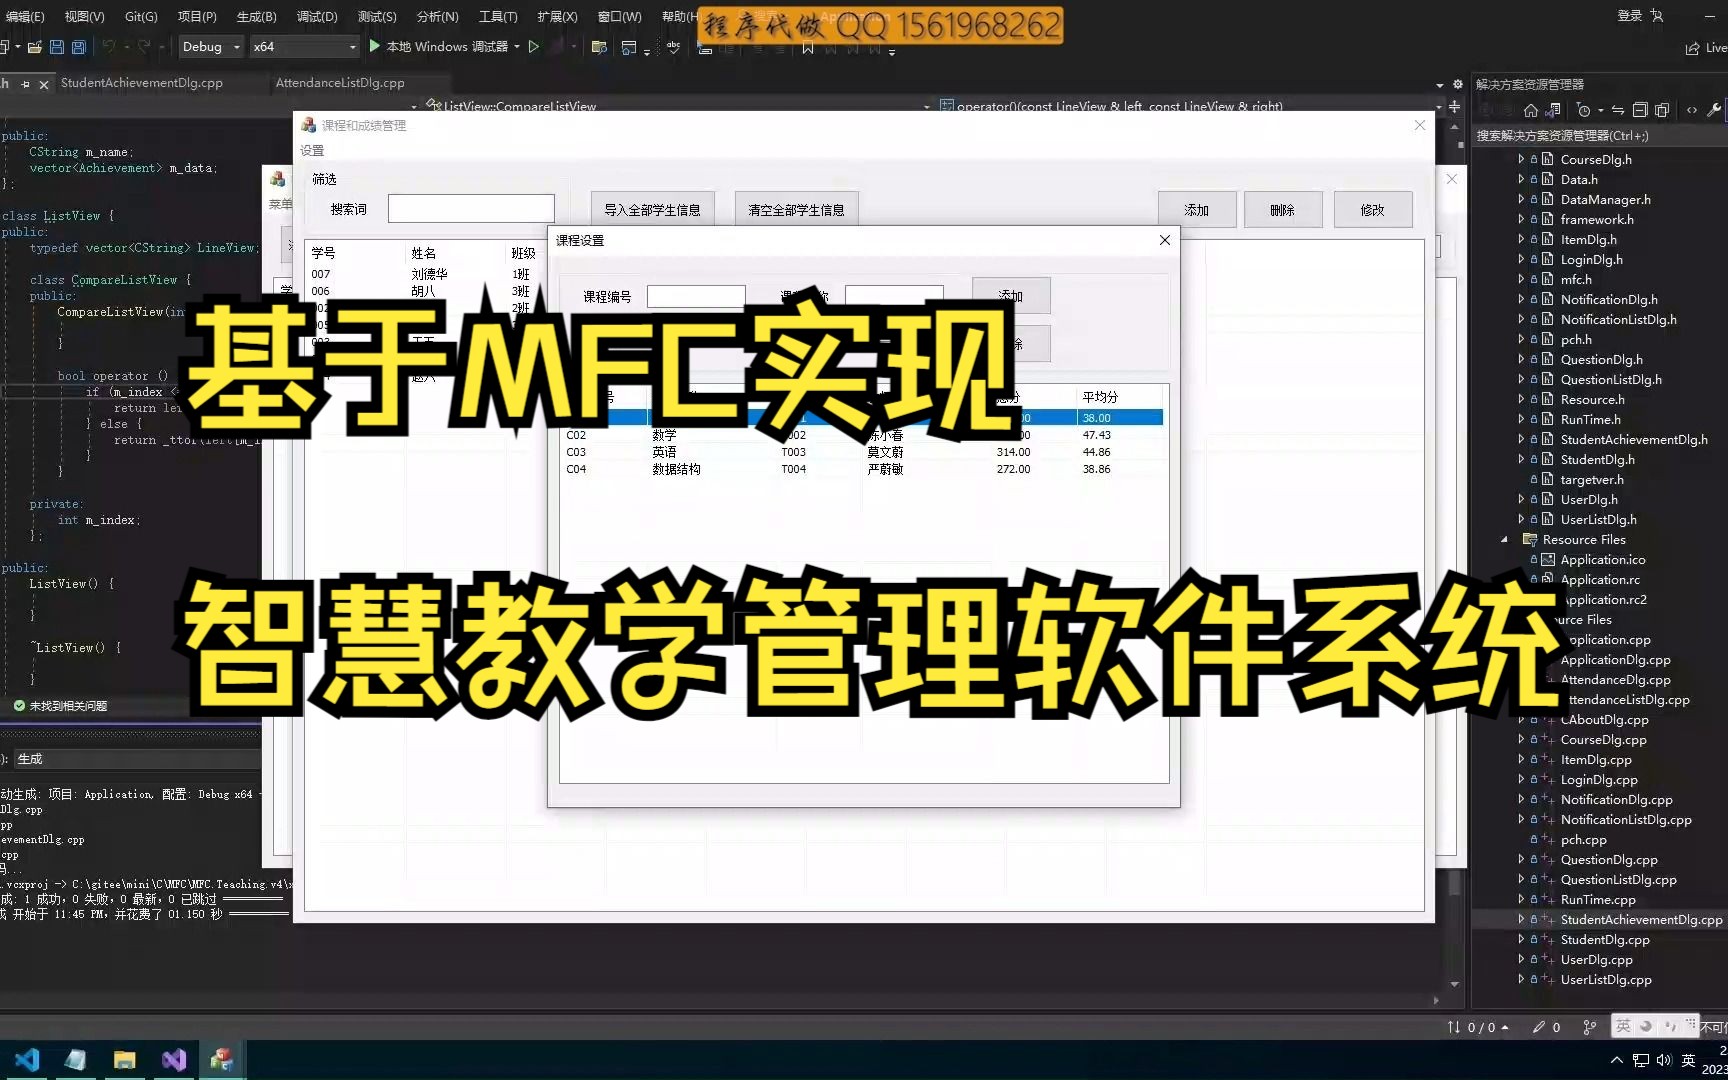The height and width of the screenshot is (1080, 1728).
Task: Collapse the Resource Files folder
Action: pos(1504,539)
